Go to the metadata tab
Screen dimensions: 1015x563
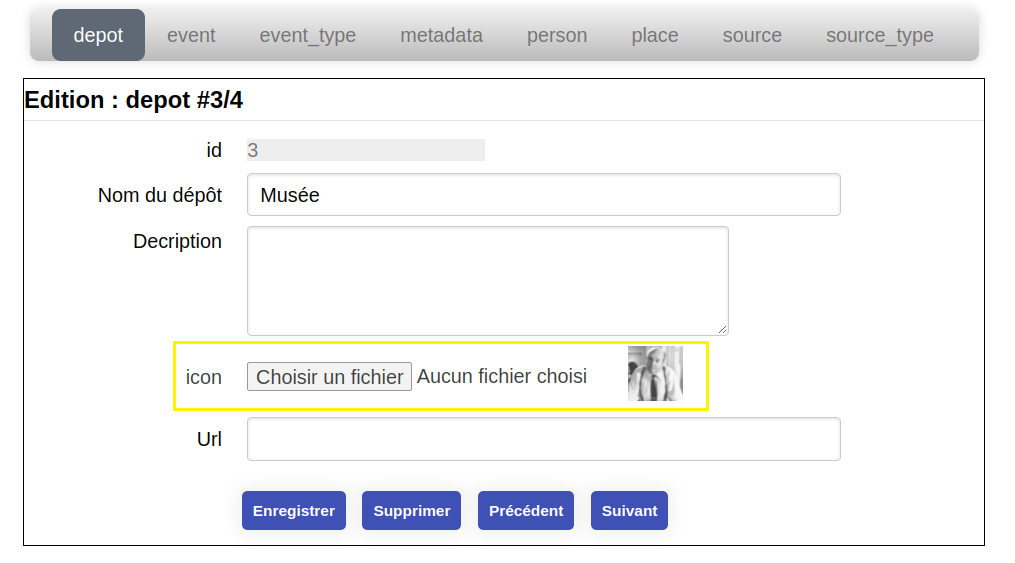(441, 35)
